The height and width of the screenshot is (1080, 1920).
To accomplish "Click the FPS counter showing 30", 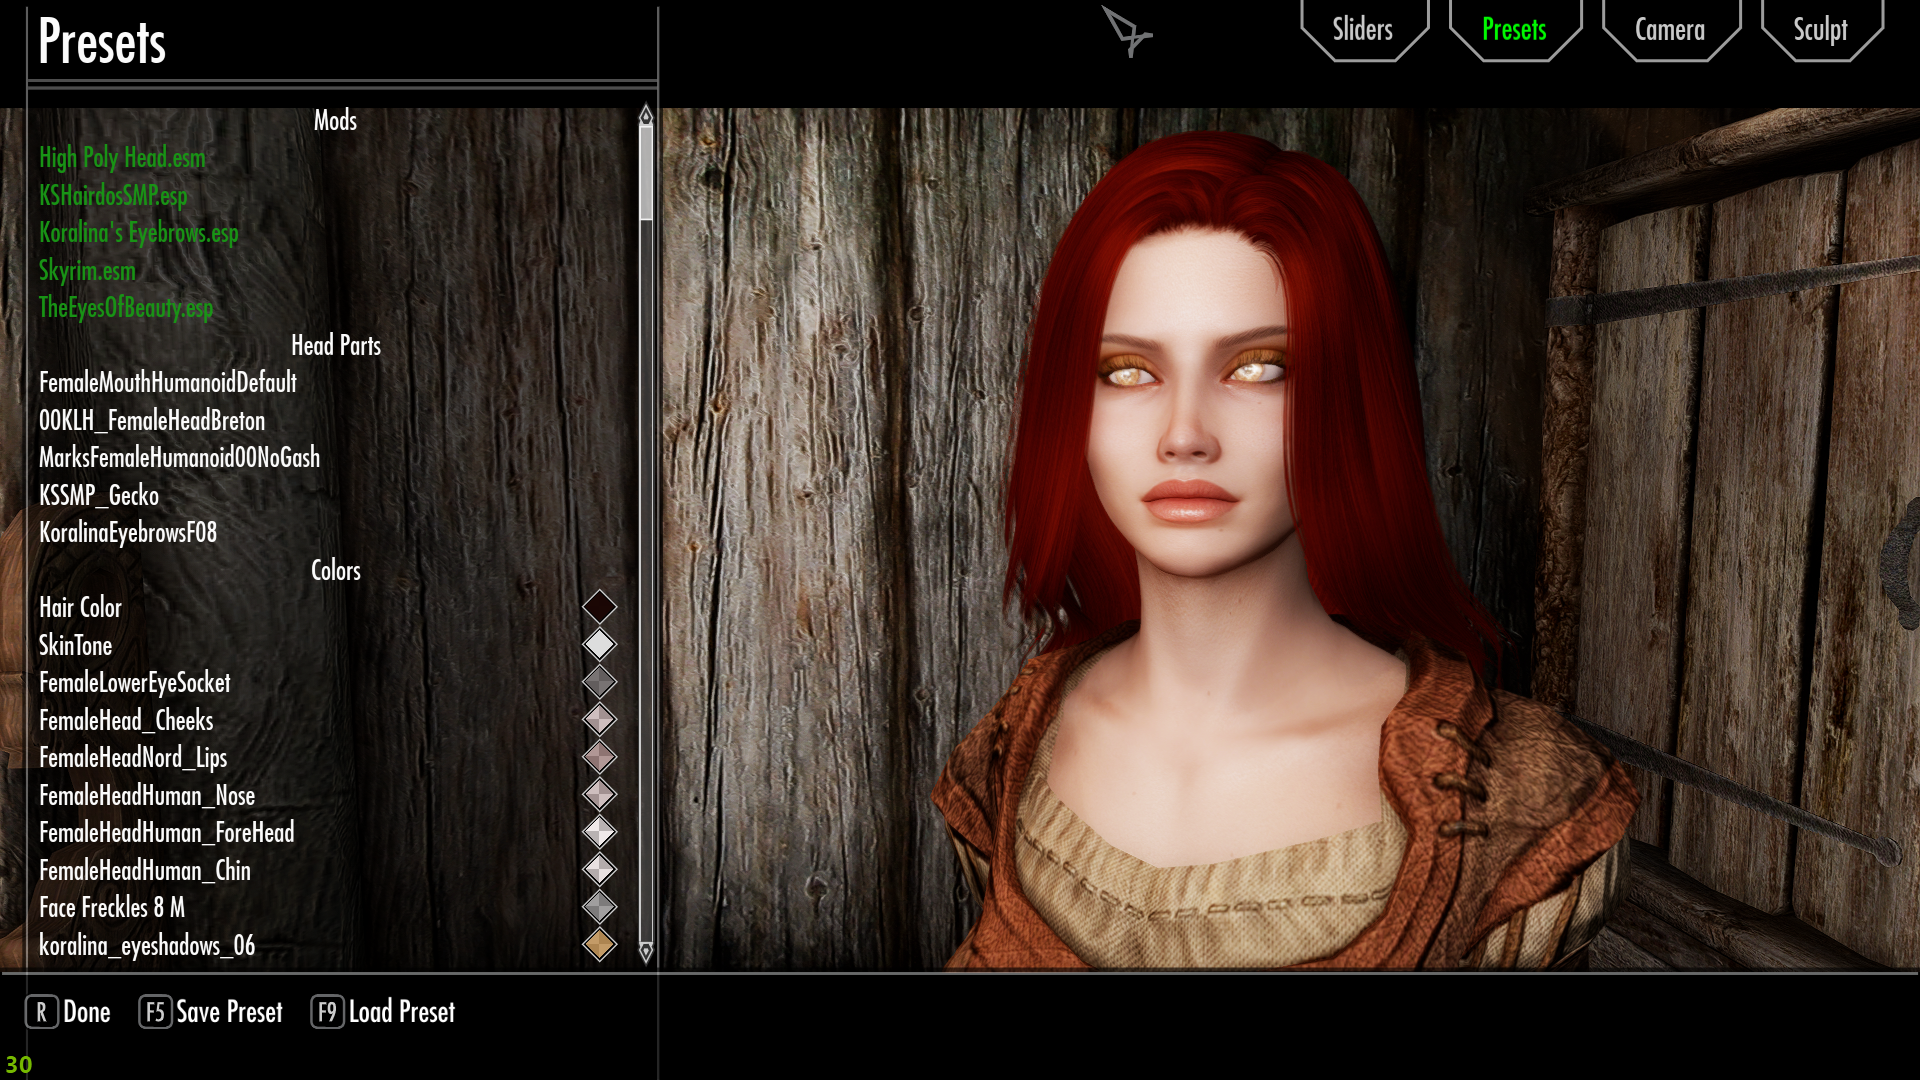I will pos(19,1065).
